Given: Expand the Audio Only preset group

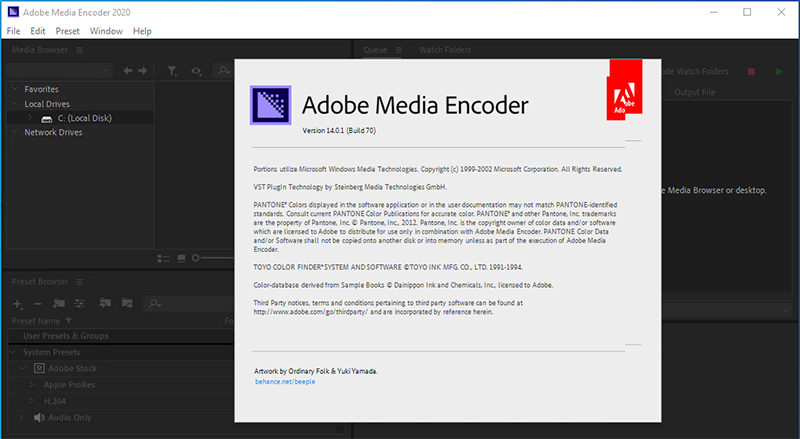Looking at the screenshot, I should [21, 417].
